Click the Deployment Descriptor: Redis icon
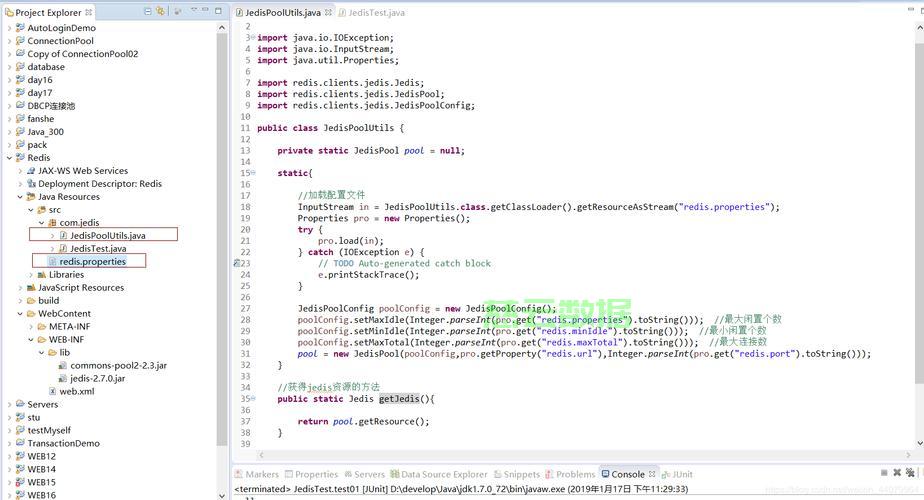Screen dimensions: 924x500 31,183
